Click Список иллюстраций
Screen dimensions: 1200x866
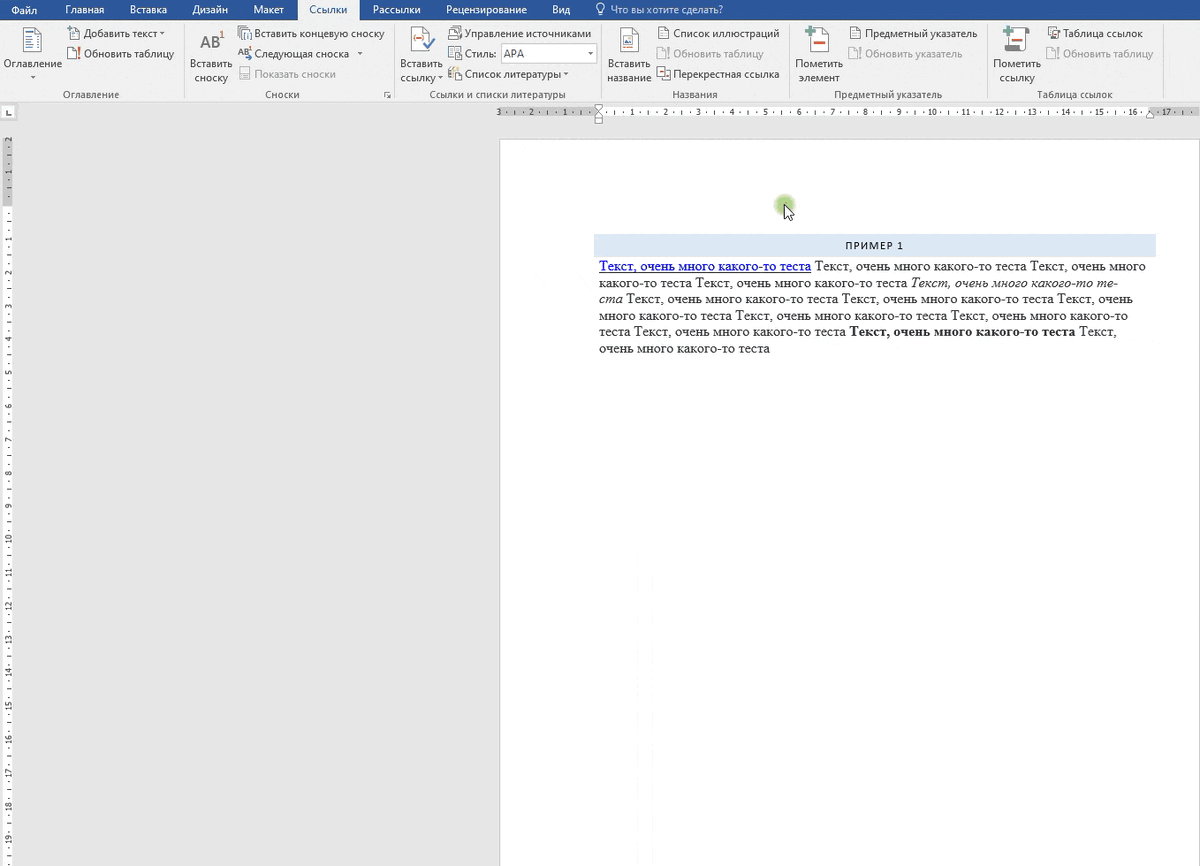coord(718,34)
